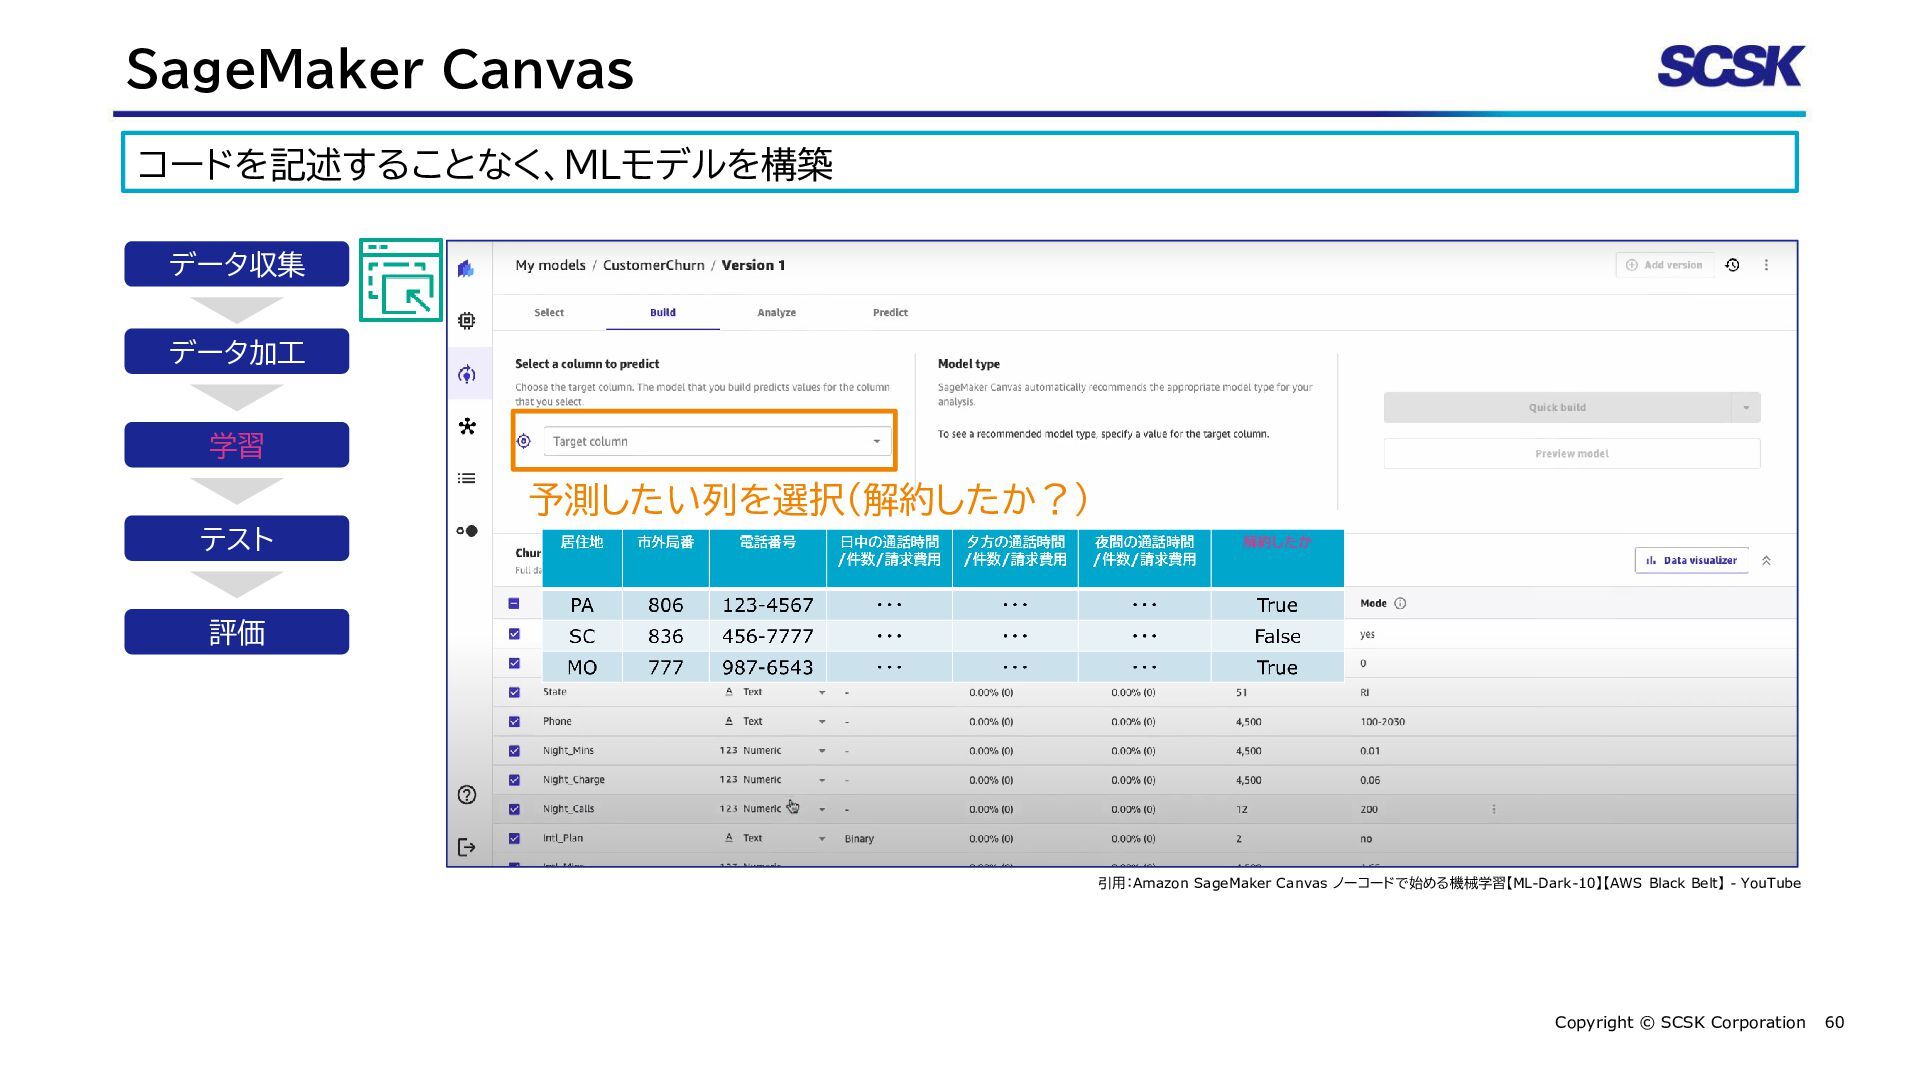Uncheck the Phone column checkbox

[x=514, y=721]
